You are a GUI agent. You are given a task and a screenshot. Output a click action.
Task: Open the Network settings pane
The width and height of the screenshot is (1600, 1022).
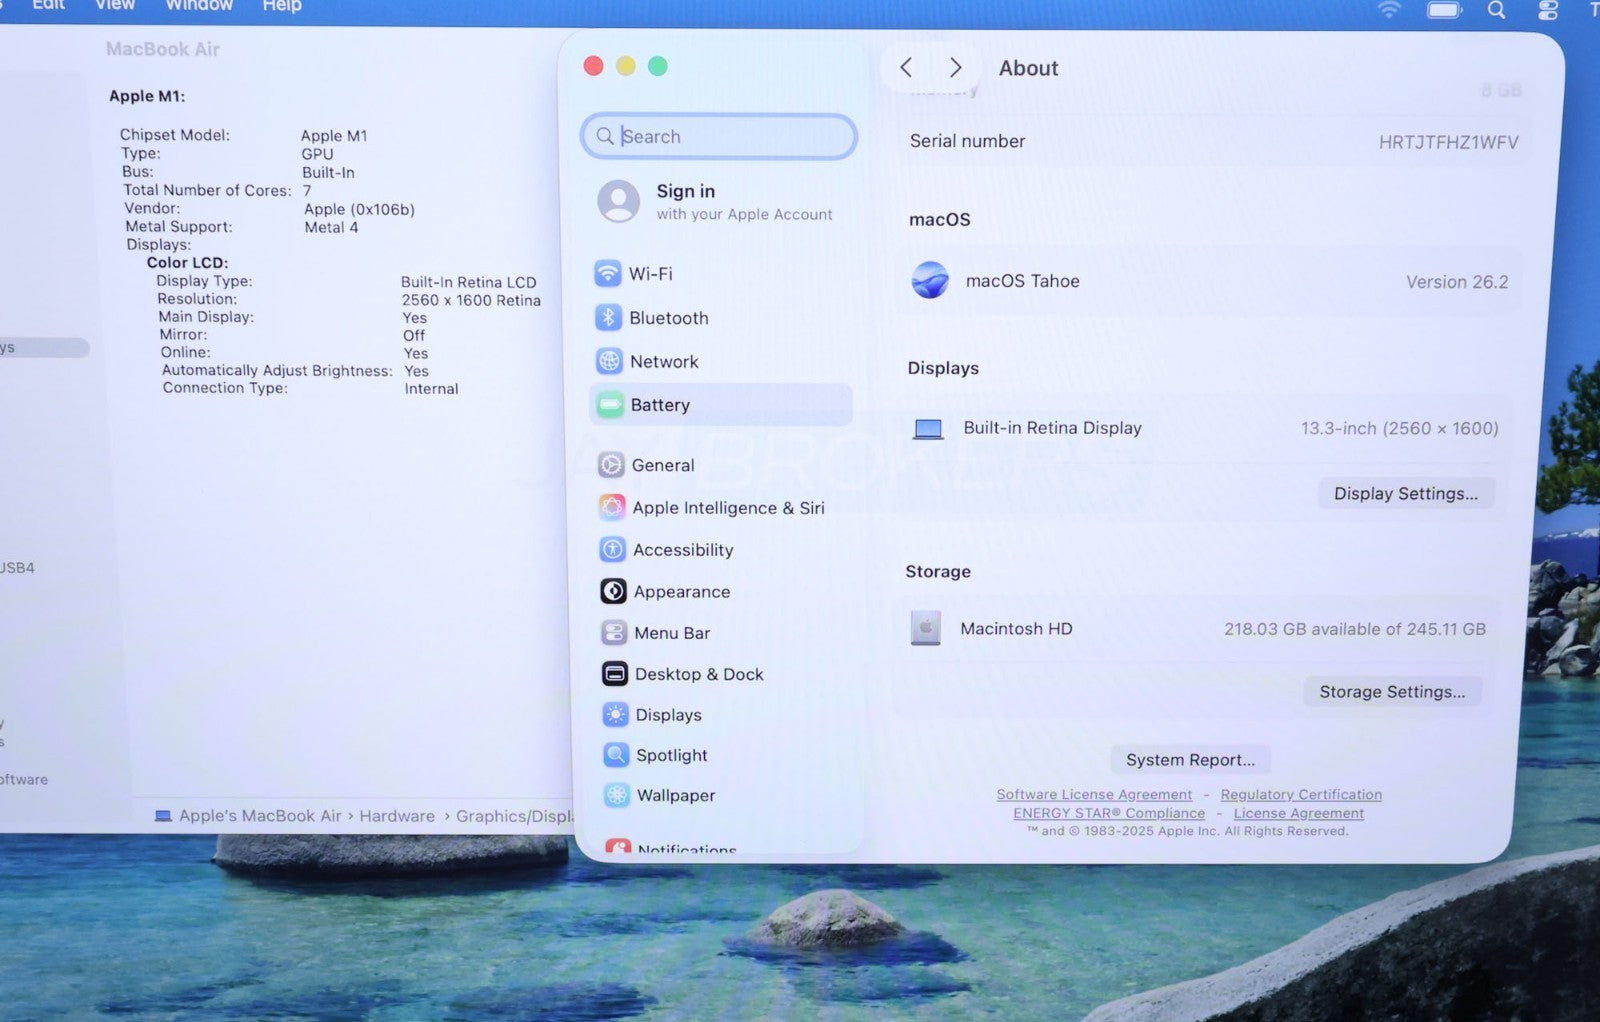tap(663, 362)
